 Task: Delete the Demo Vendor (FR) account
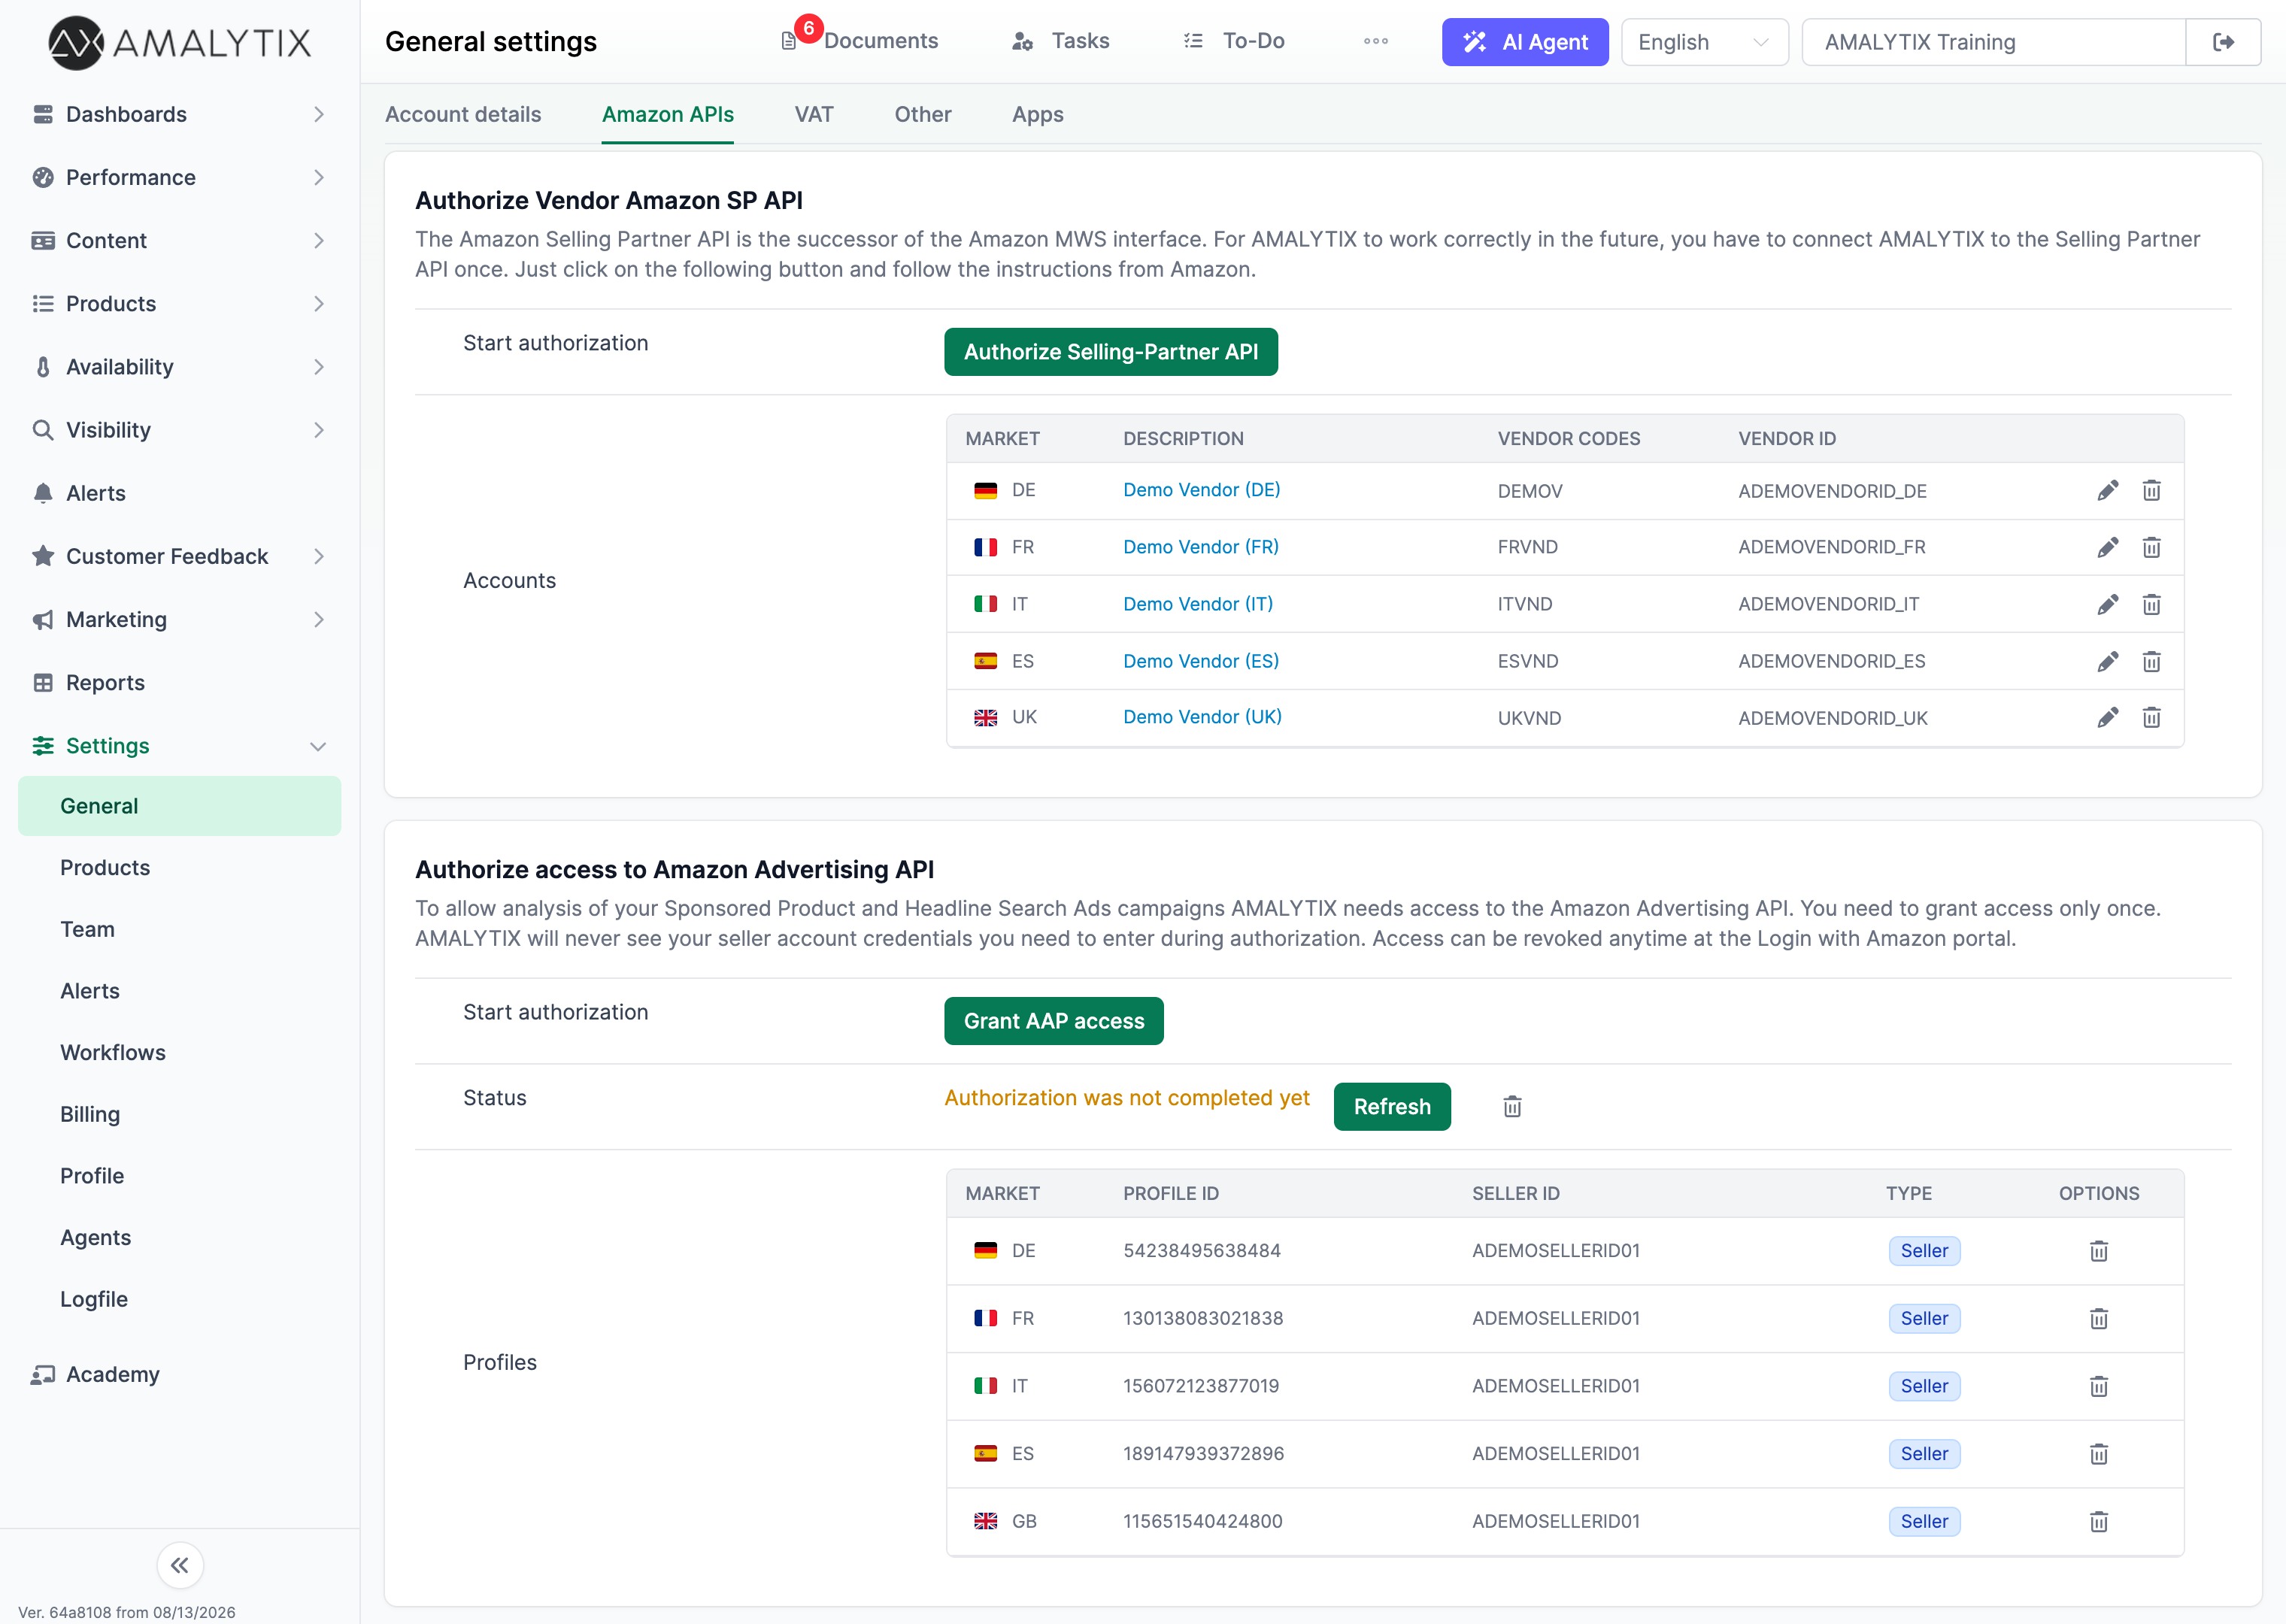click(2152, 547)
